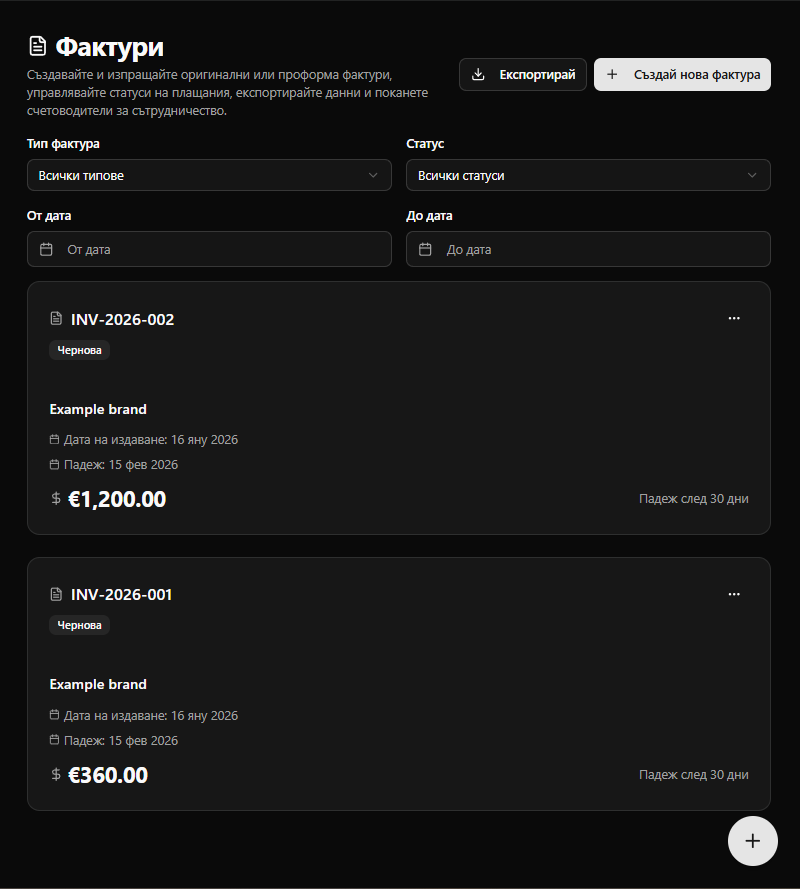Click the document icon next to INV-2026-002

click(56, 319)
